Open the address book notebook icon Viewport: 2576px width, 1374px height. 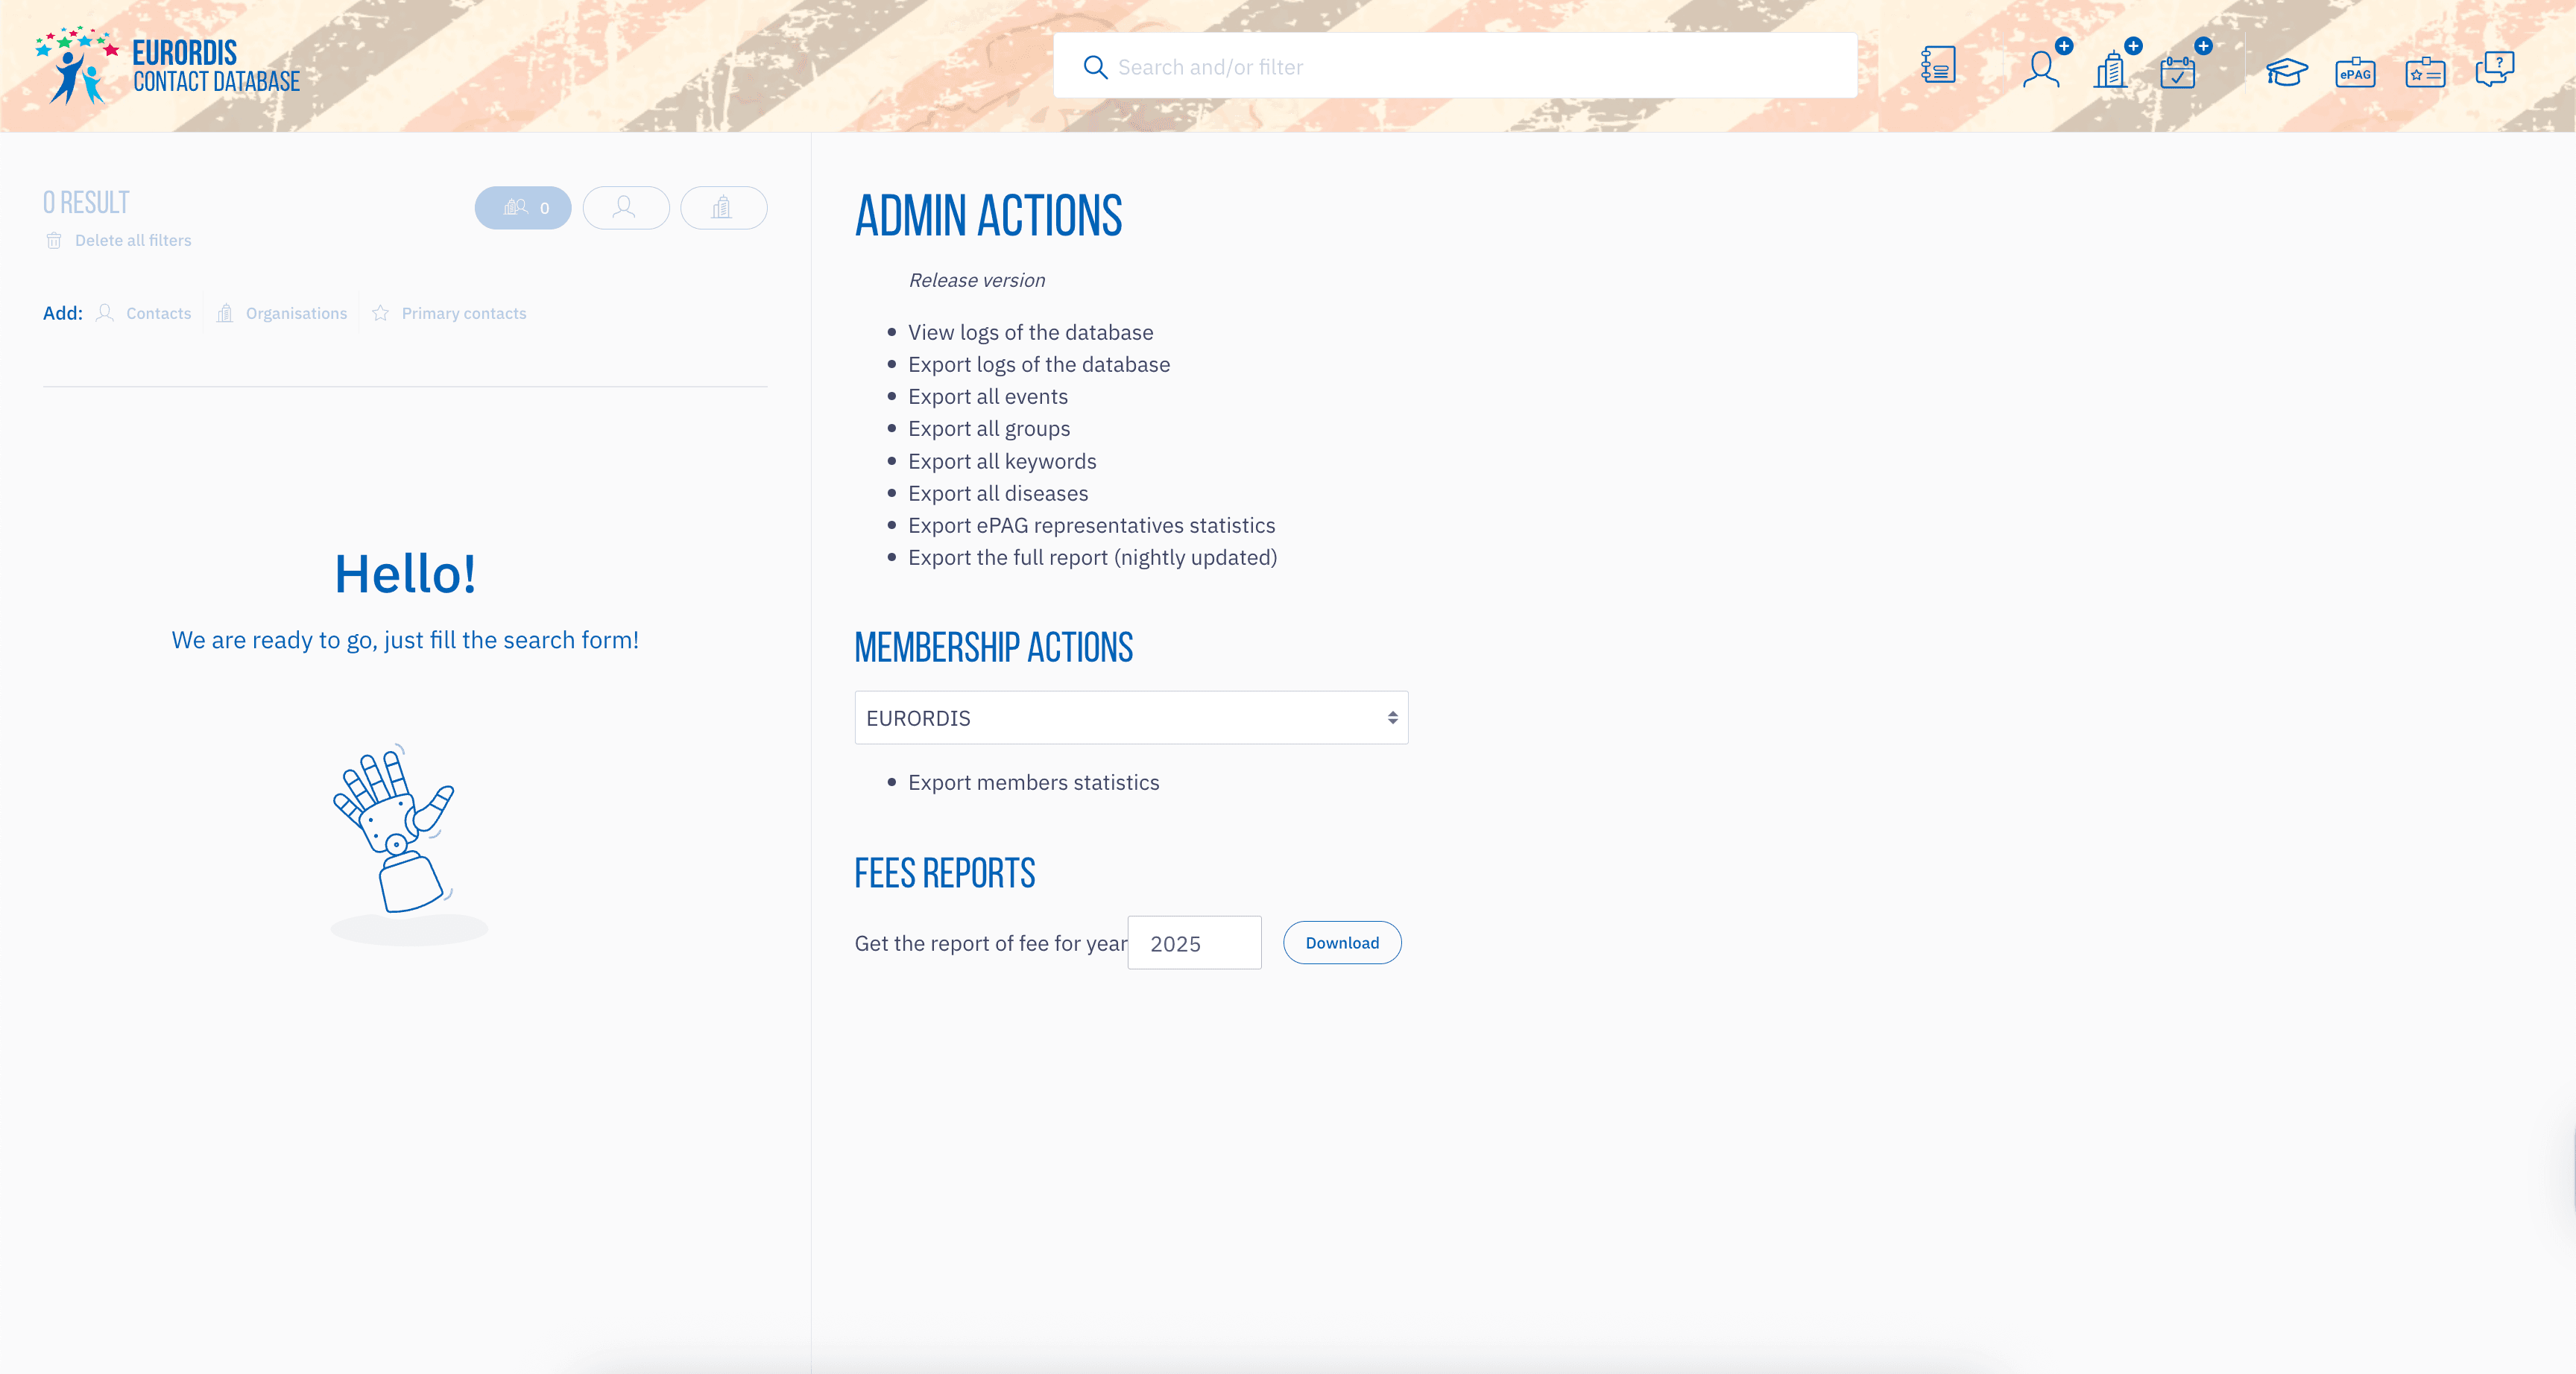pos(1938,66)
